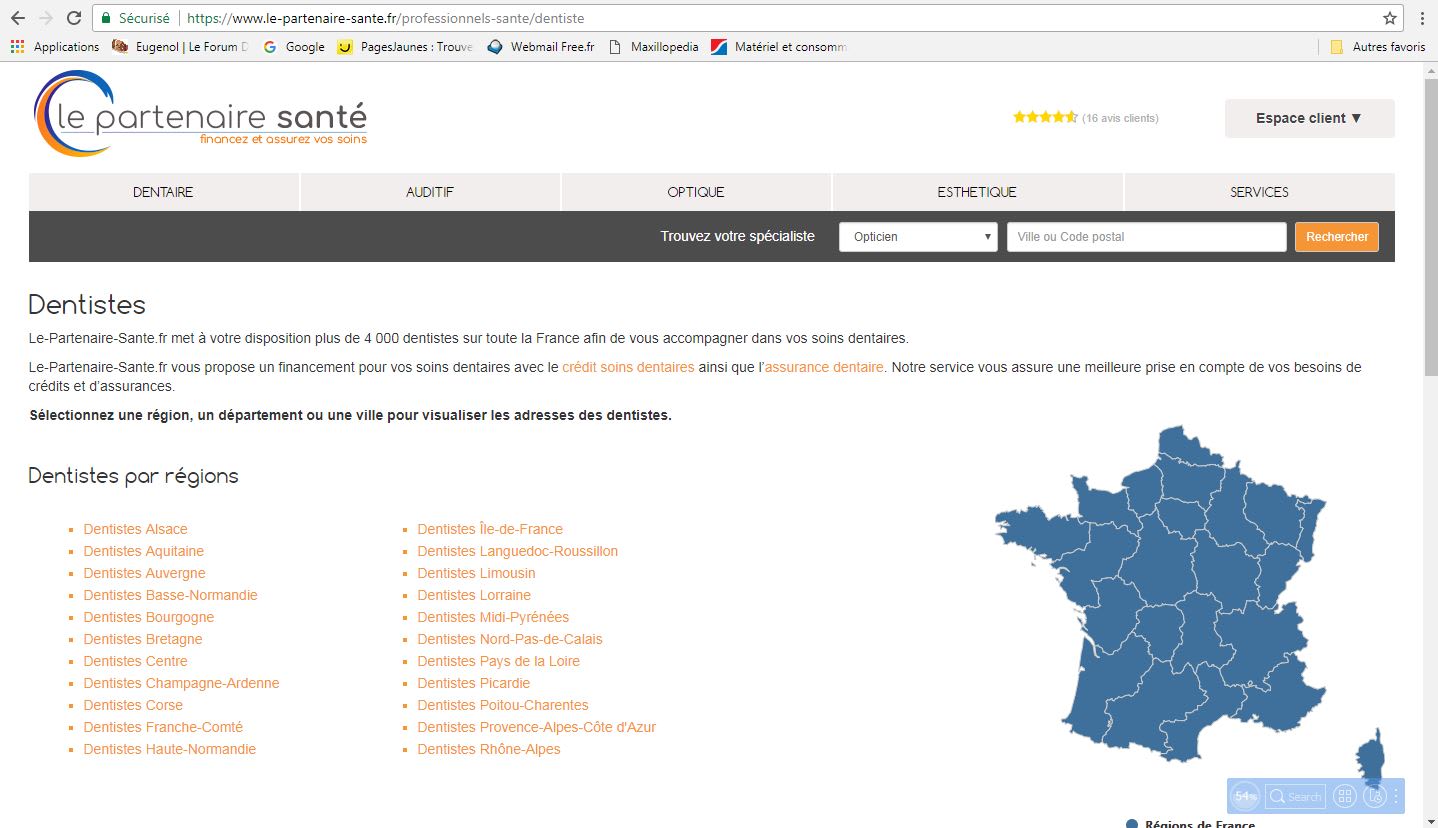
Task: Expand the Opticien specialist dropdown
Action: coord(917,237)
